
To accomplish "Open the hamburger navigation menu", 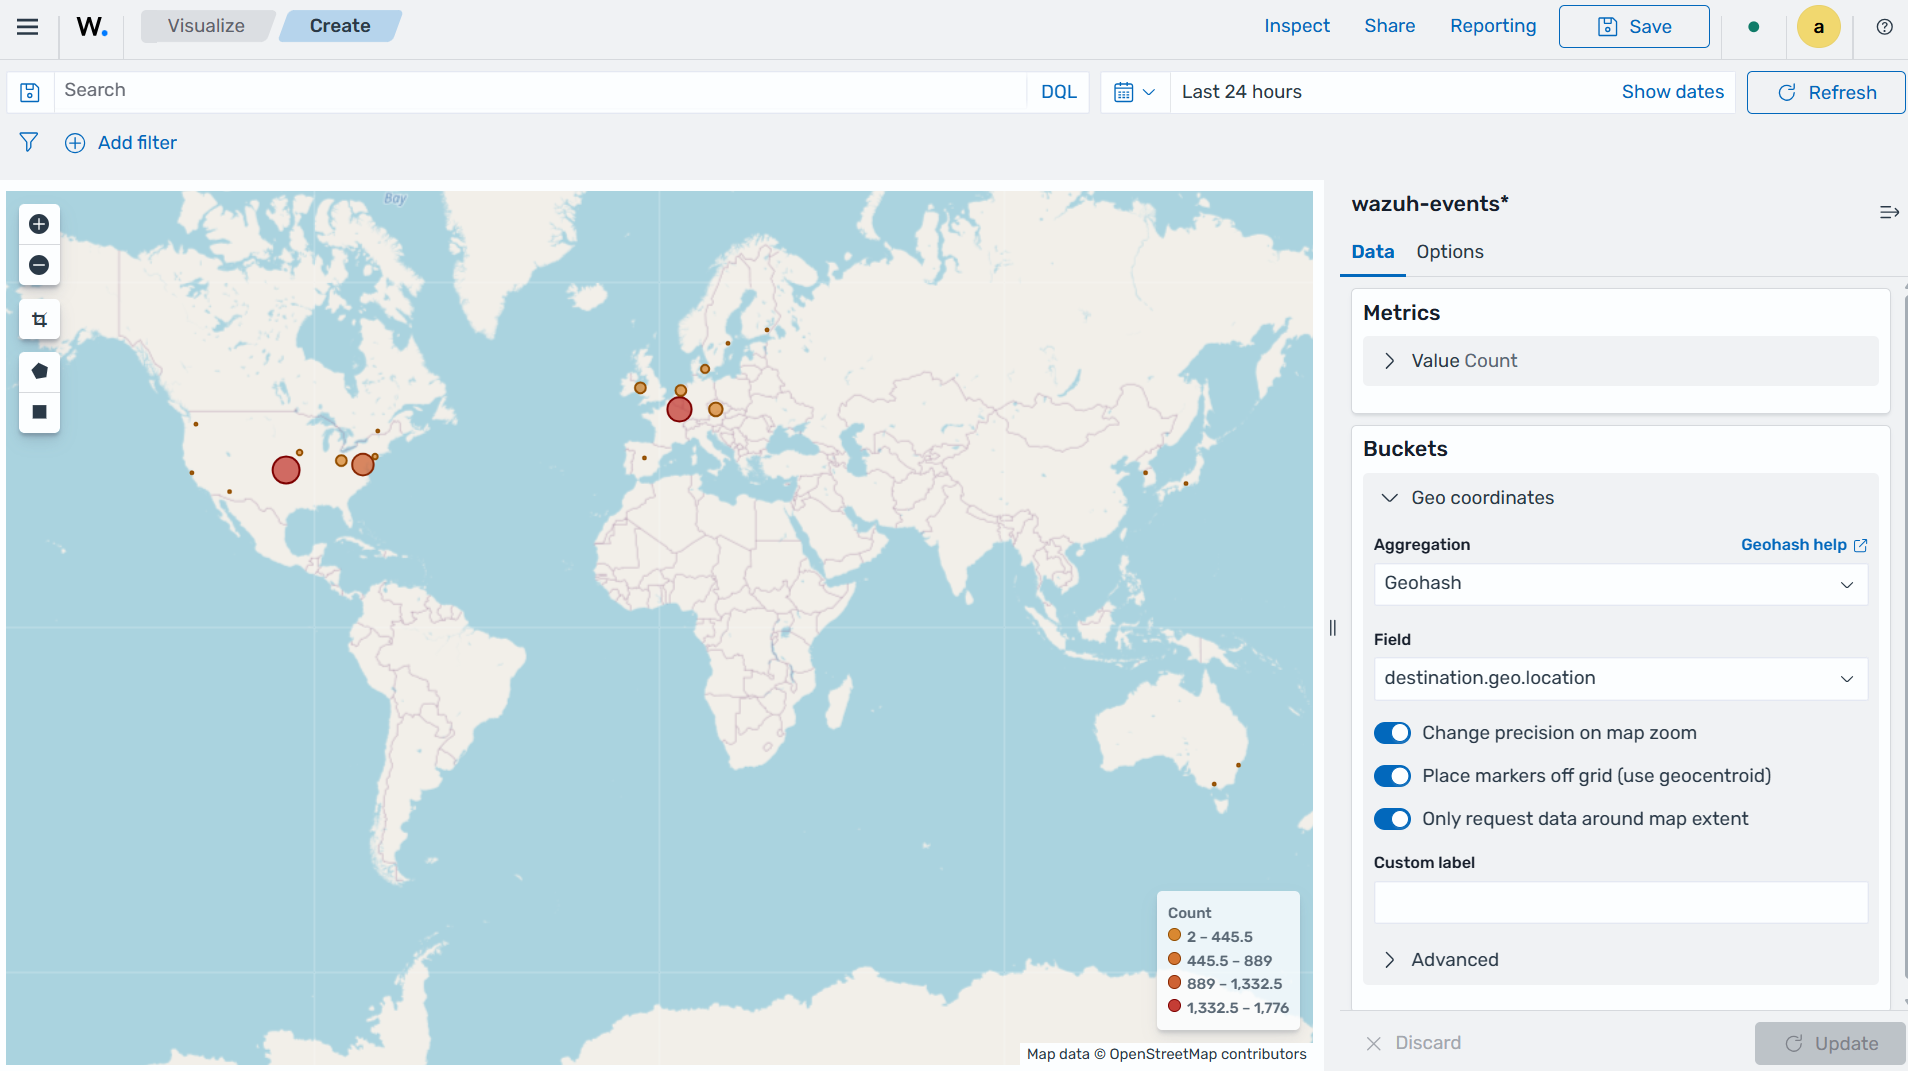I will pyautogui.click(x=28, y=27).
